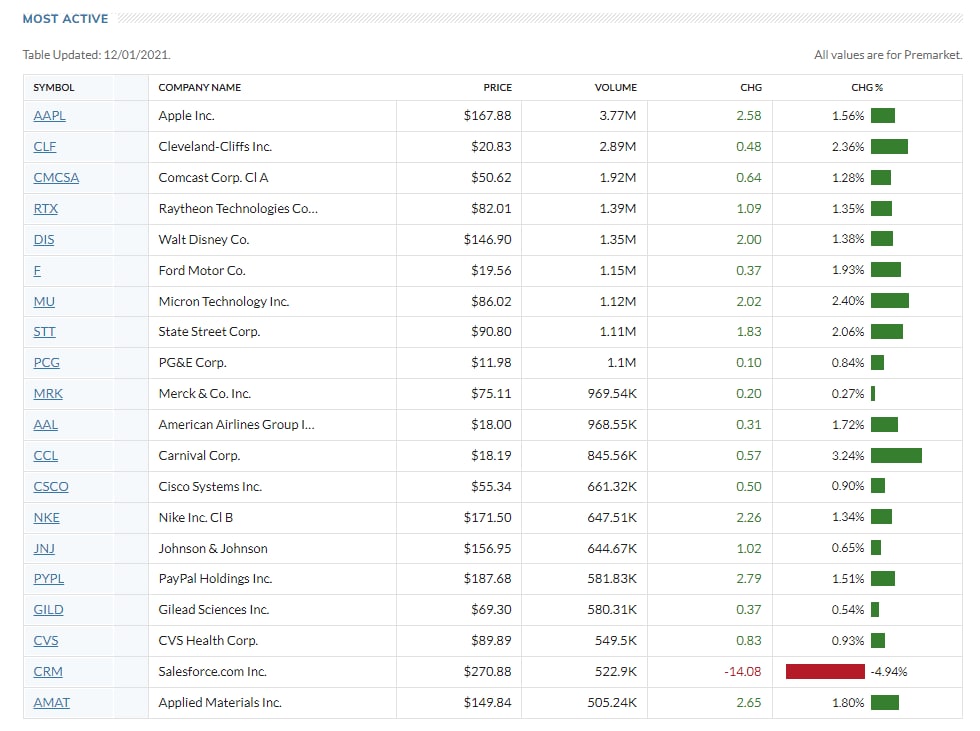The width and height of the screenshot is (980, 731).
Task: Click the Walt Disney Co. cell
Action: point(204,239)
